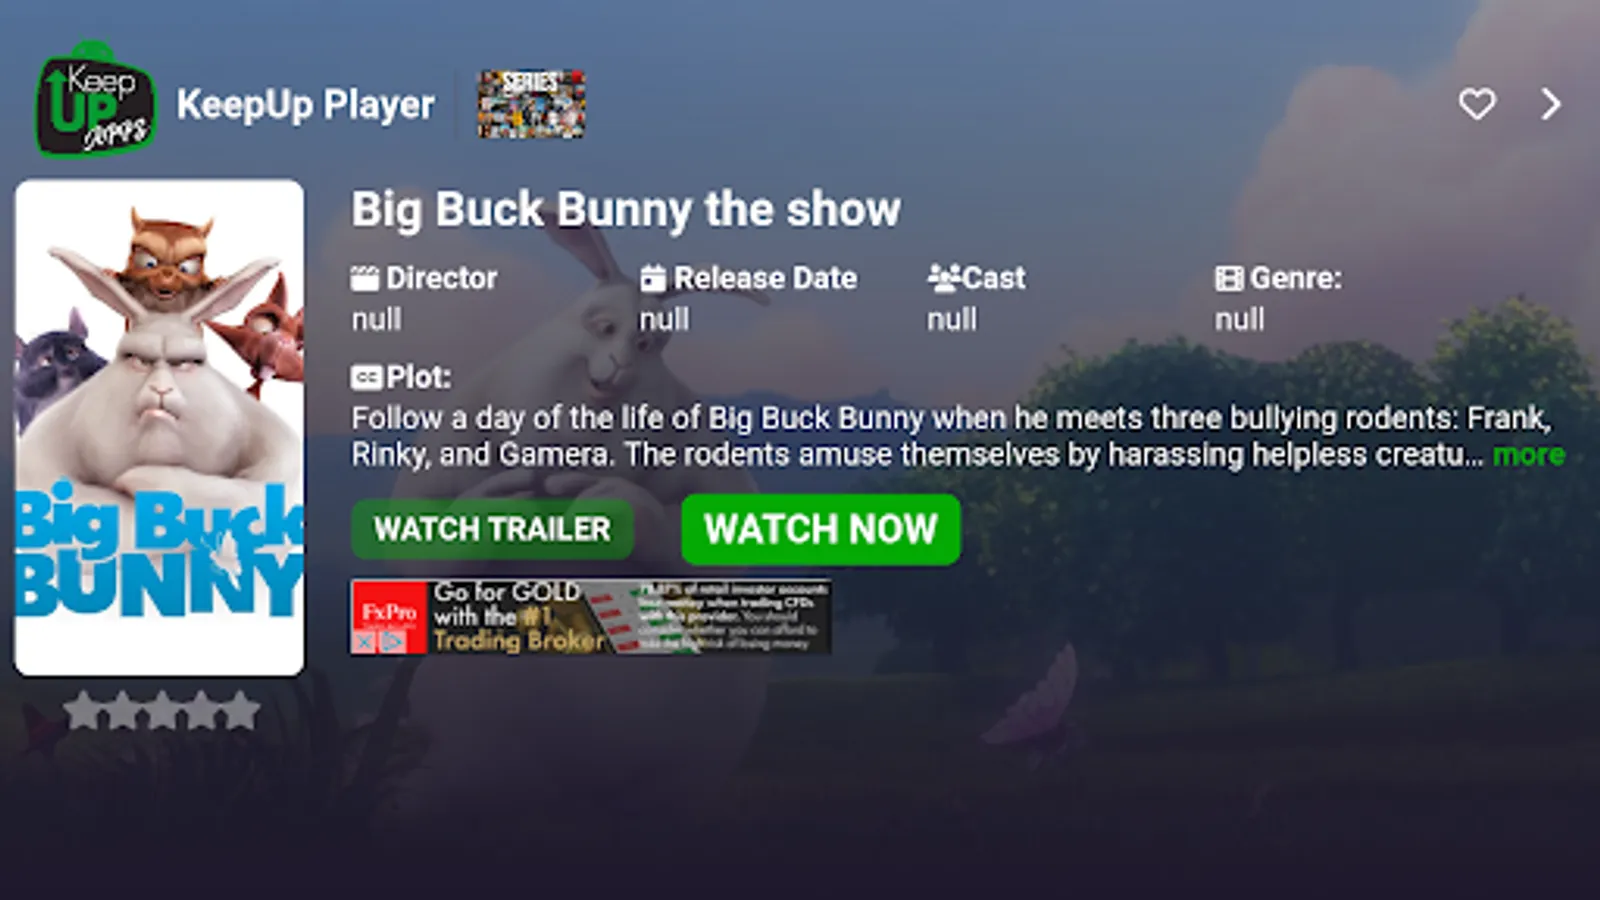Start the Watch Trailer button

pos(492,529)
